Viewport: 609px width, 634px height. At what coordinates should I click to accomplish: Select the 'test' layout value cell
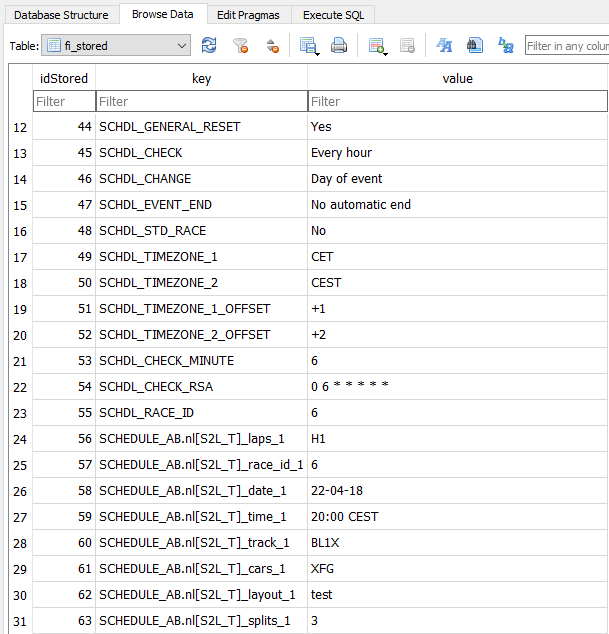coord(457,595)
